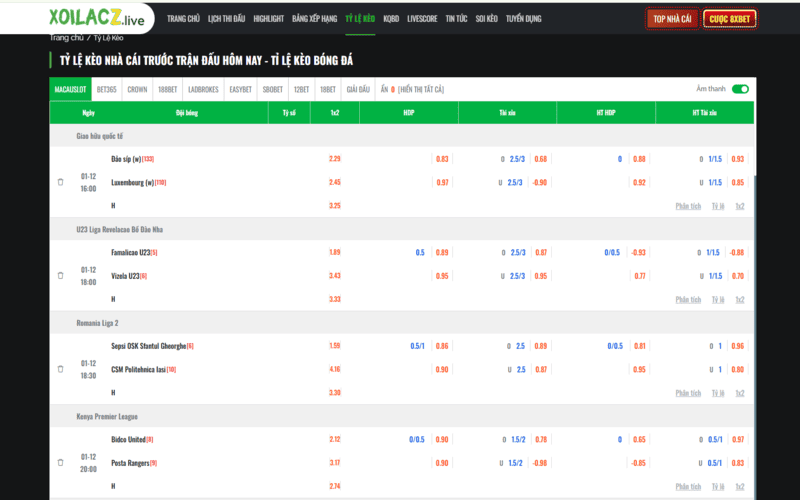Viewport: 800px width, 500px height.
Task: Click Tỷ lệ link under Famalicao U23 match
Action: click(717, 299)
